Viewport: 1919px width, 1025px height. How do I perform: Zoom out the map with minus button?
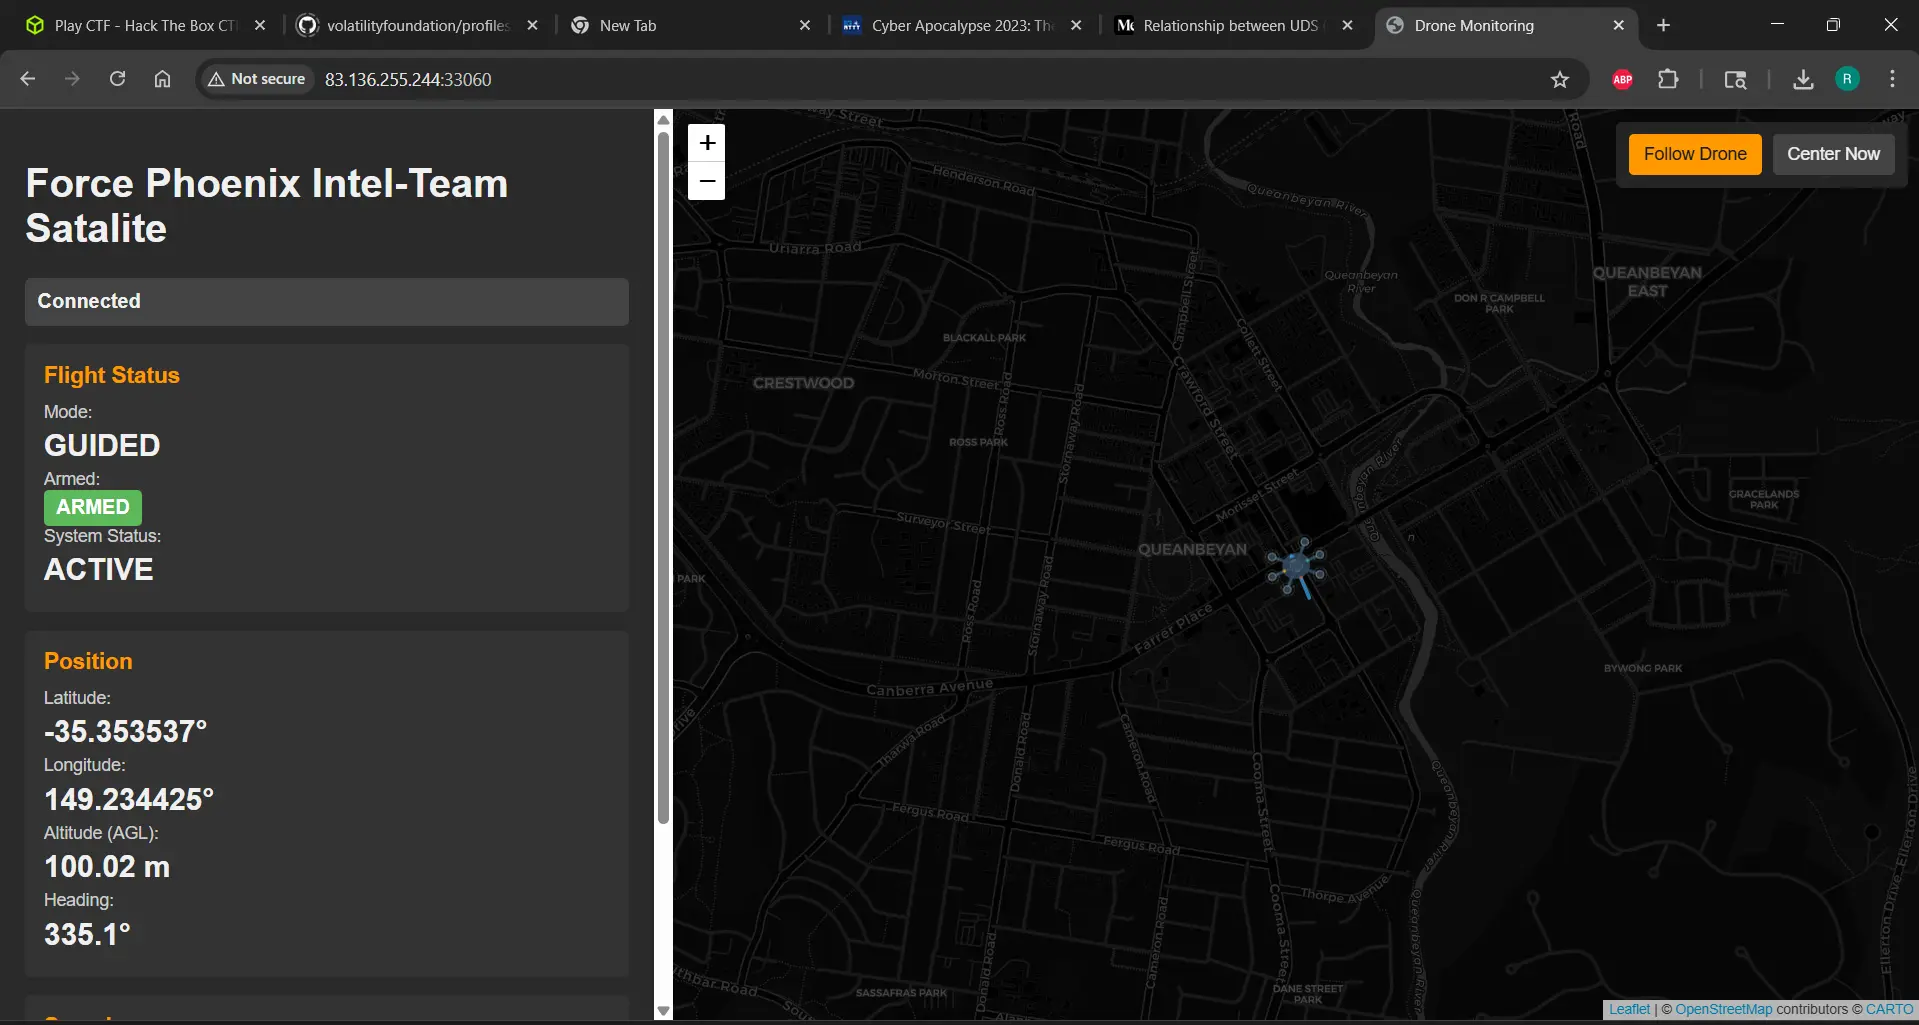pyautogui.click(x=707, y=181)
